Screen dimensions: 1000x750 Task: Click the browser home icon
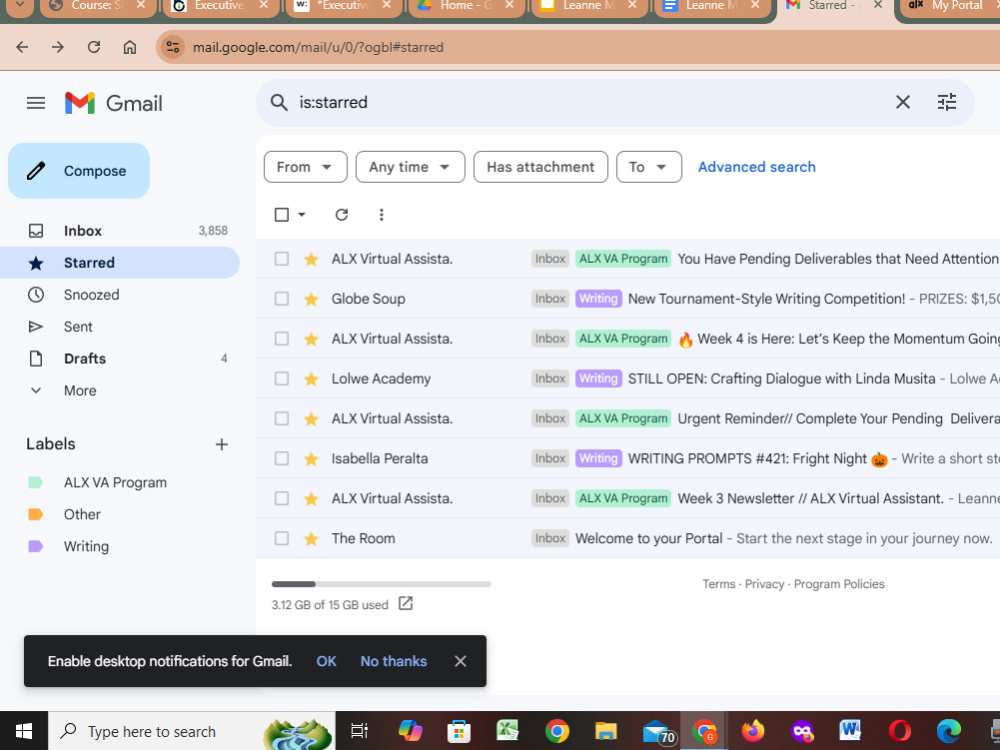tap(129, 47)
